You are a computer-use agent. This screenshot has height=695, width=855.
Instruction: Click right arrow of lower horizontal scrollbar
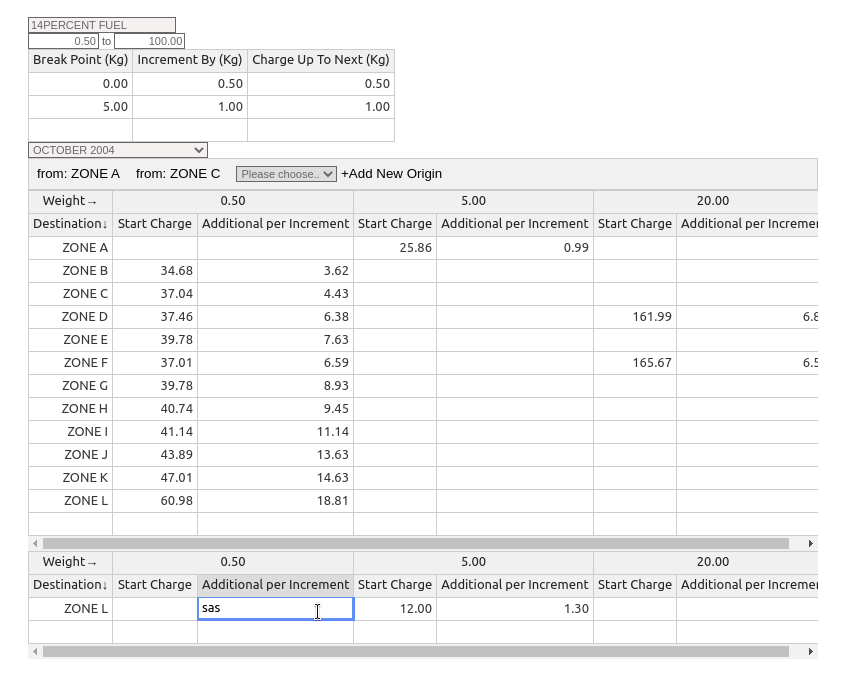tap(810, 651)
